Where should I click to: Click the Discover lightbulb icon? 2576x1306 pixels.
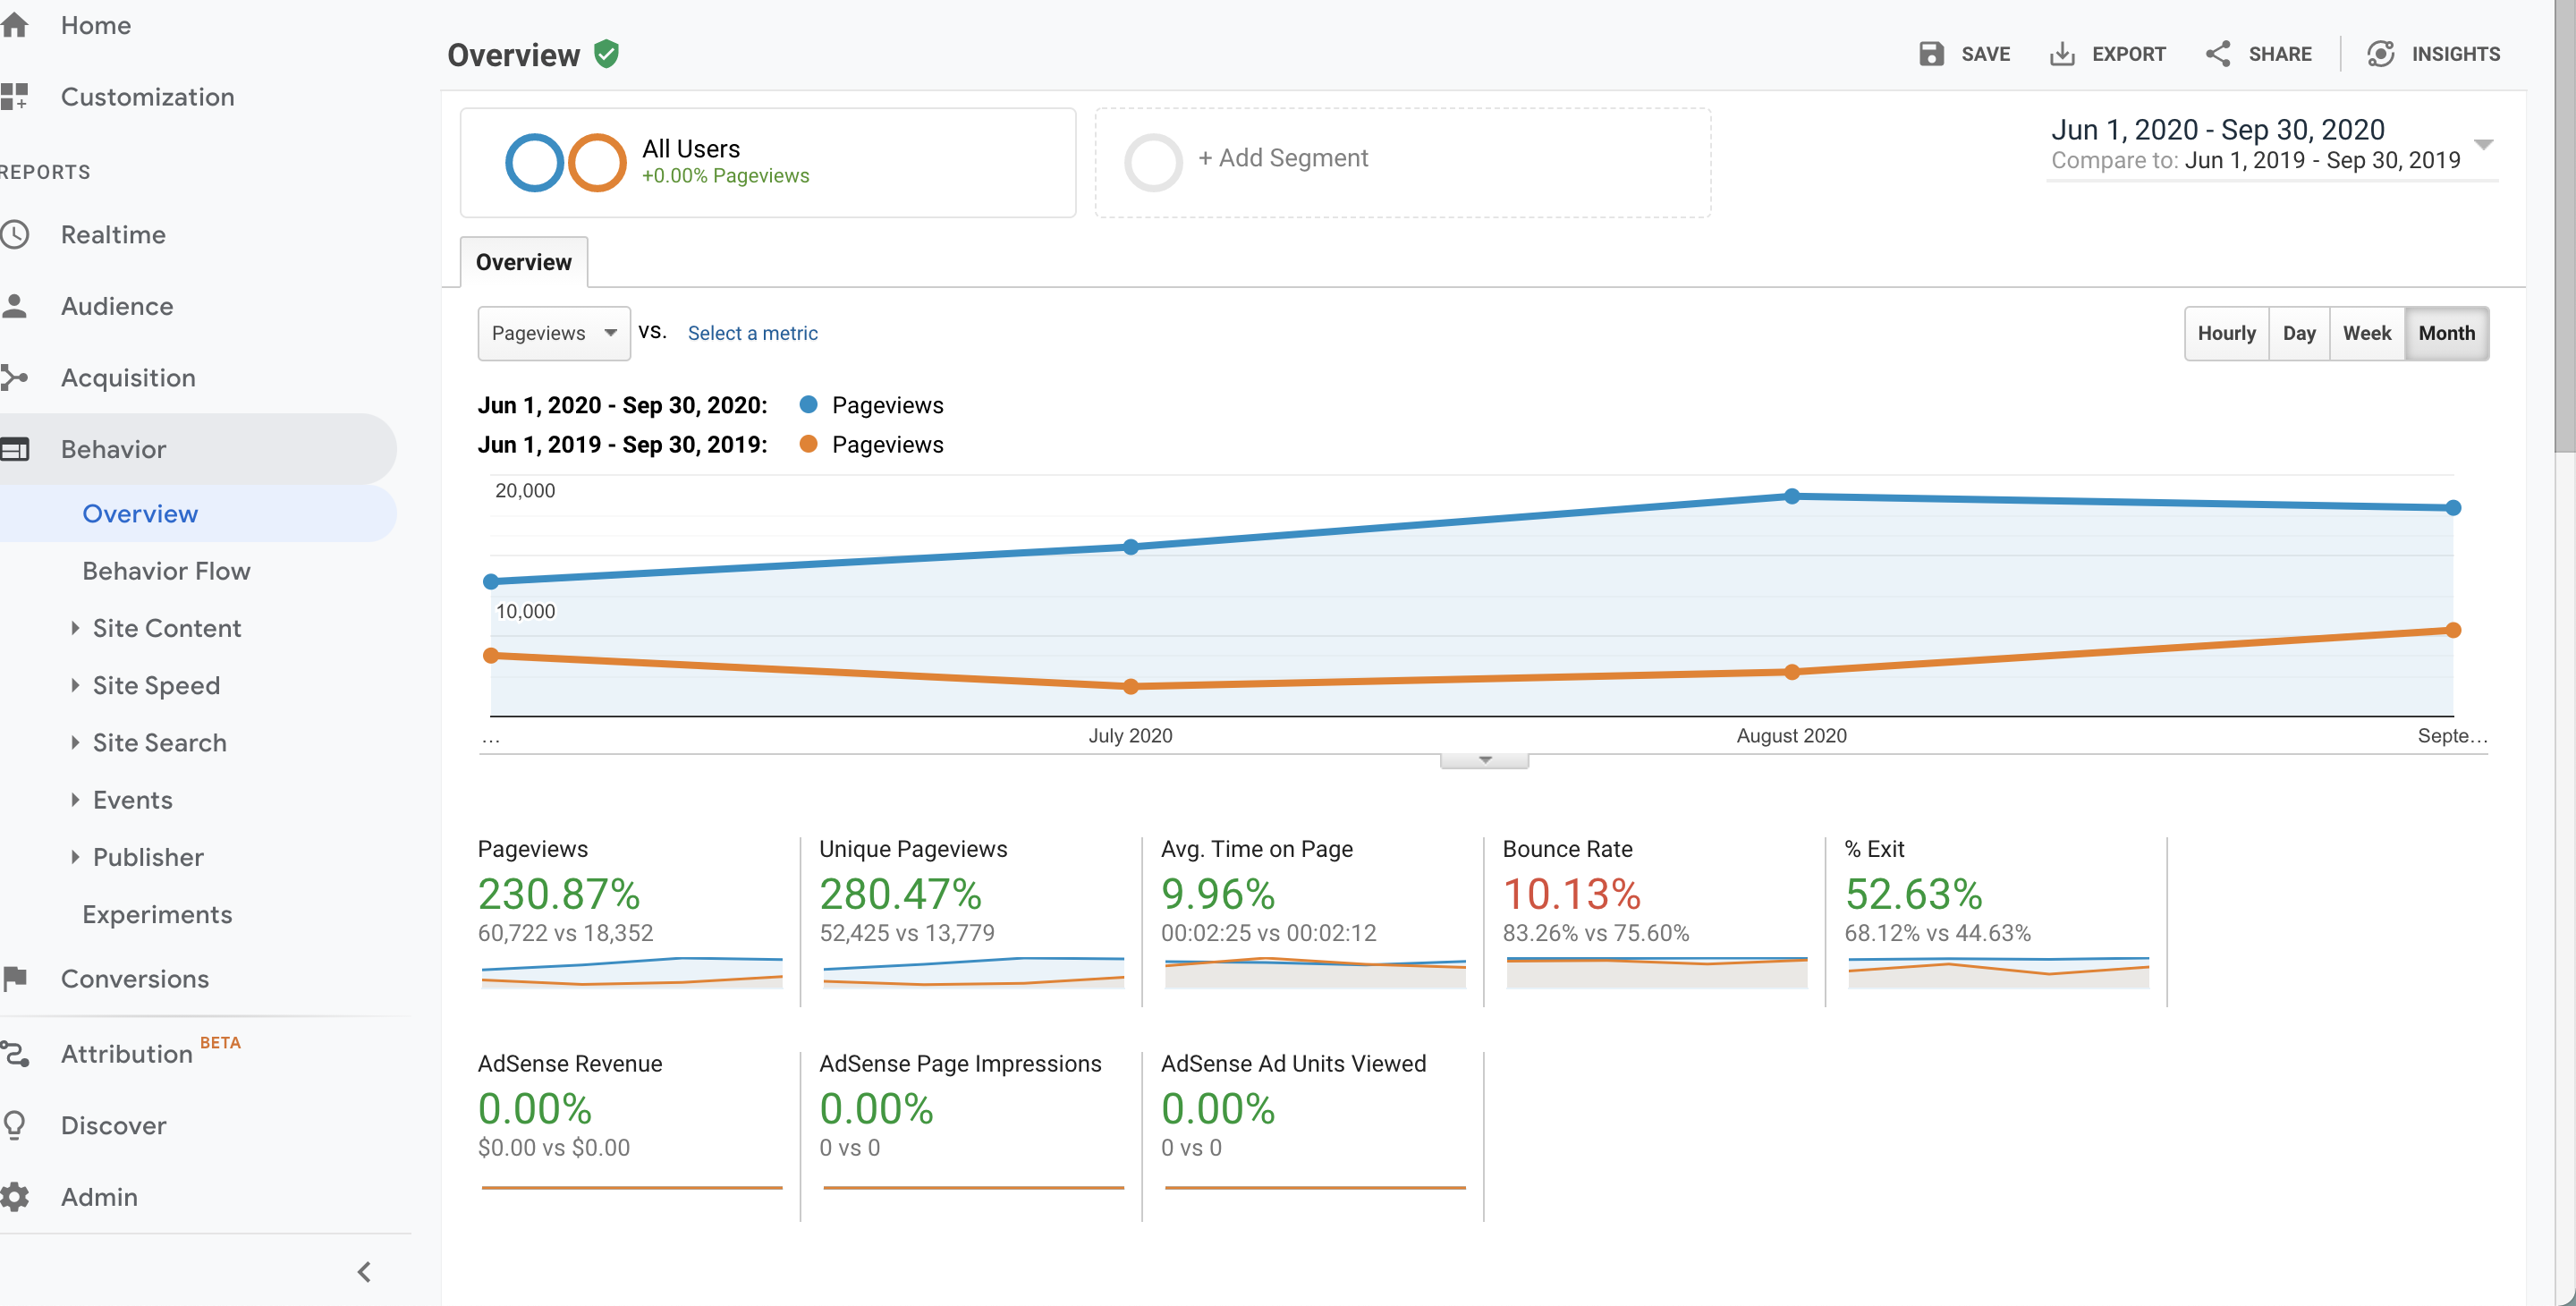[14, 1125]
